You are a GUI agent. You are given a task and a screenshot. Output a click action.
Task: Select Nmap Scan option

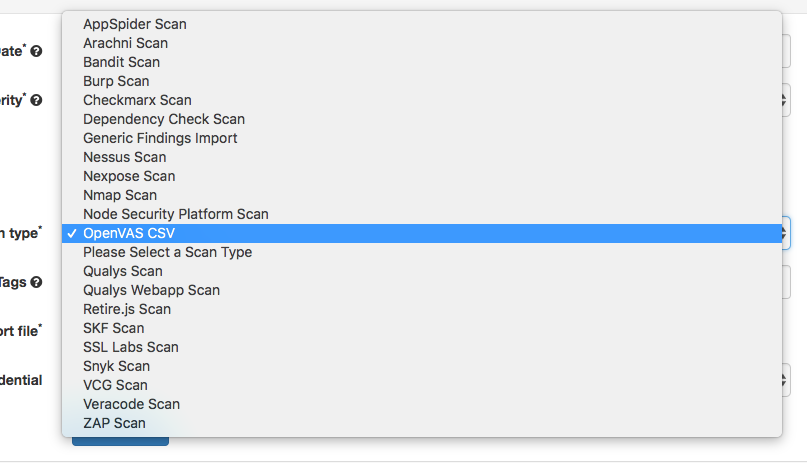120,195
